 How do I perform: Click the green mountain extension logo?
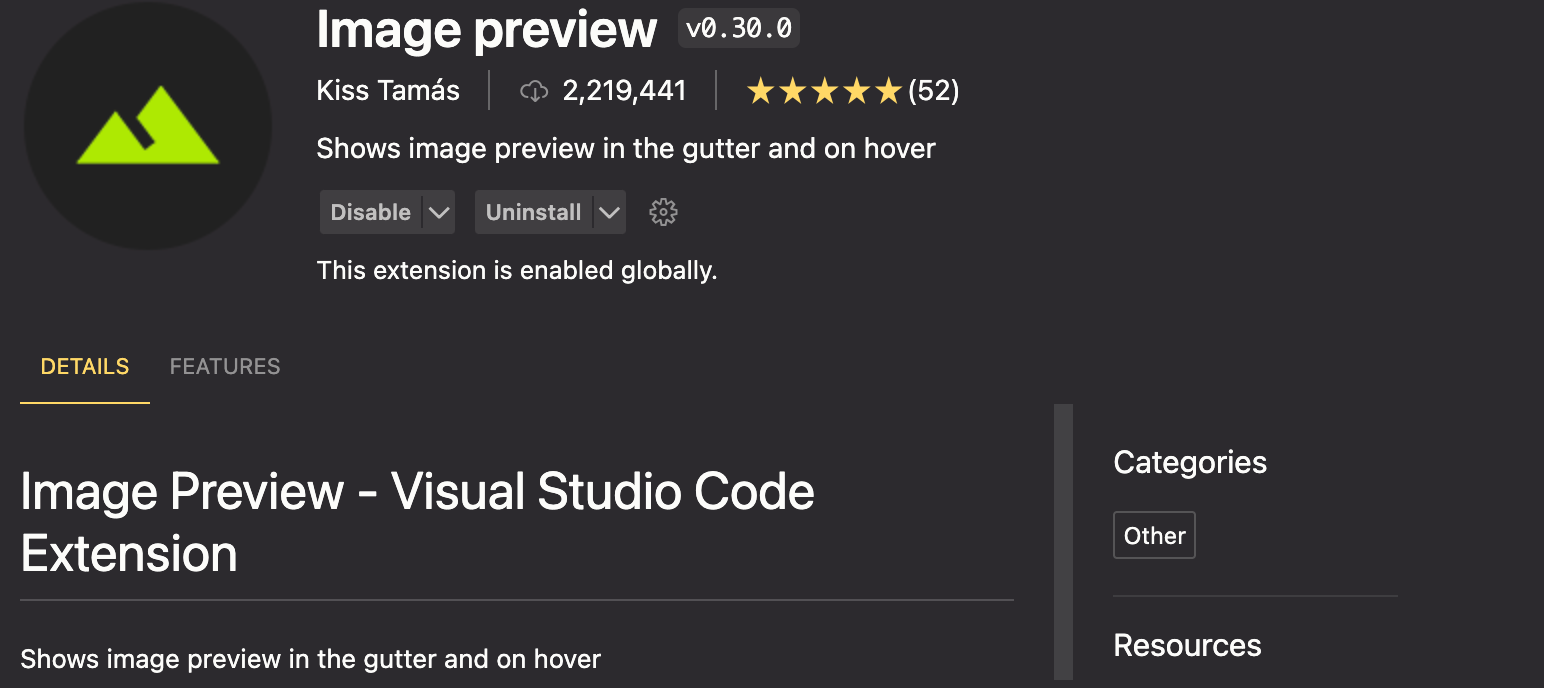pos(148,126)
